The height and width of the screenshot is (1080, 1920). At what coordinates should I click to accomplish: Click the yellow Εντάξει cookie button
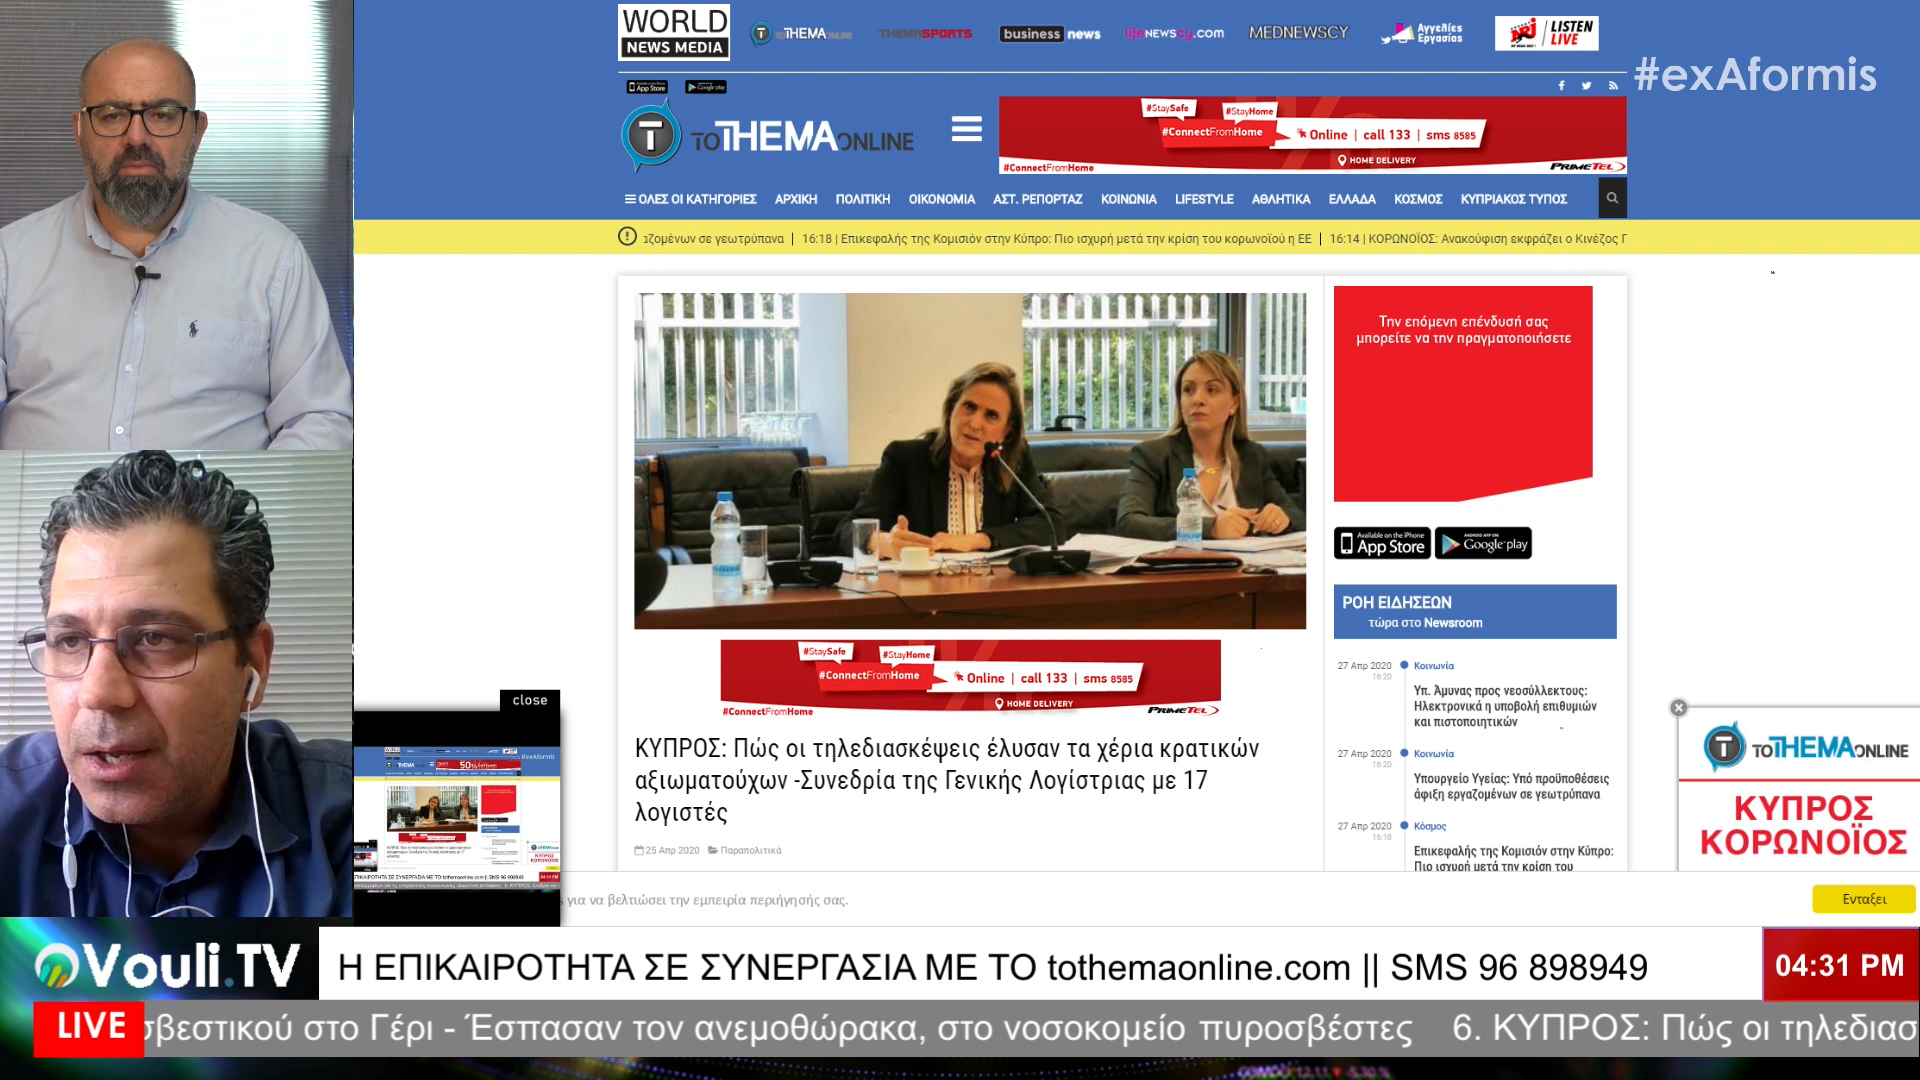click(x=1863, y=899)
